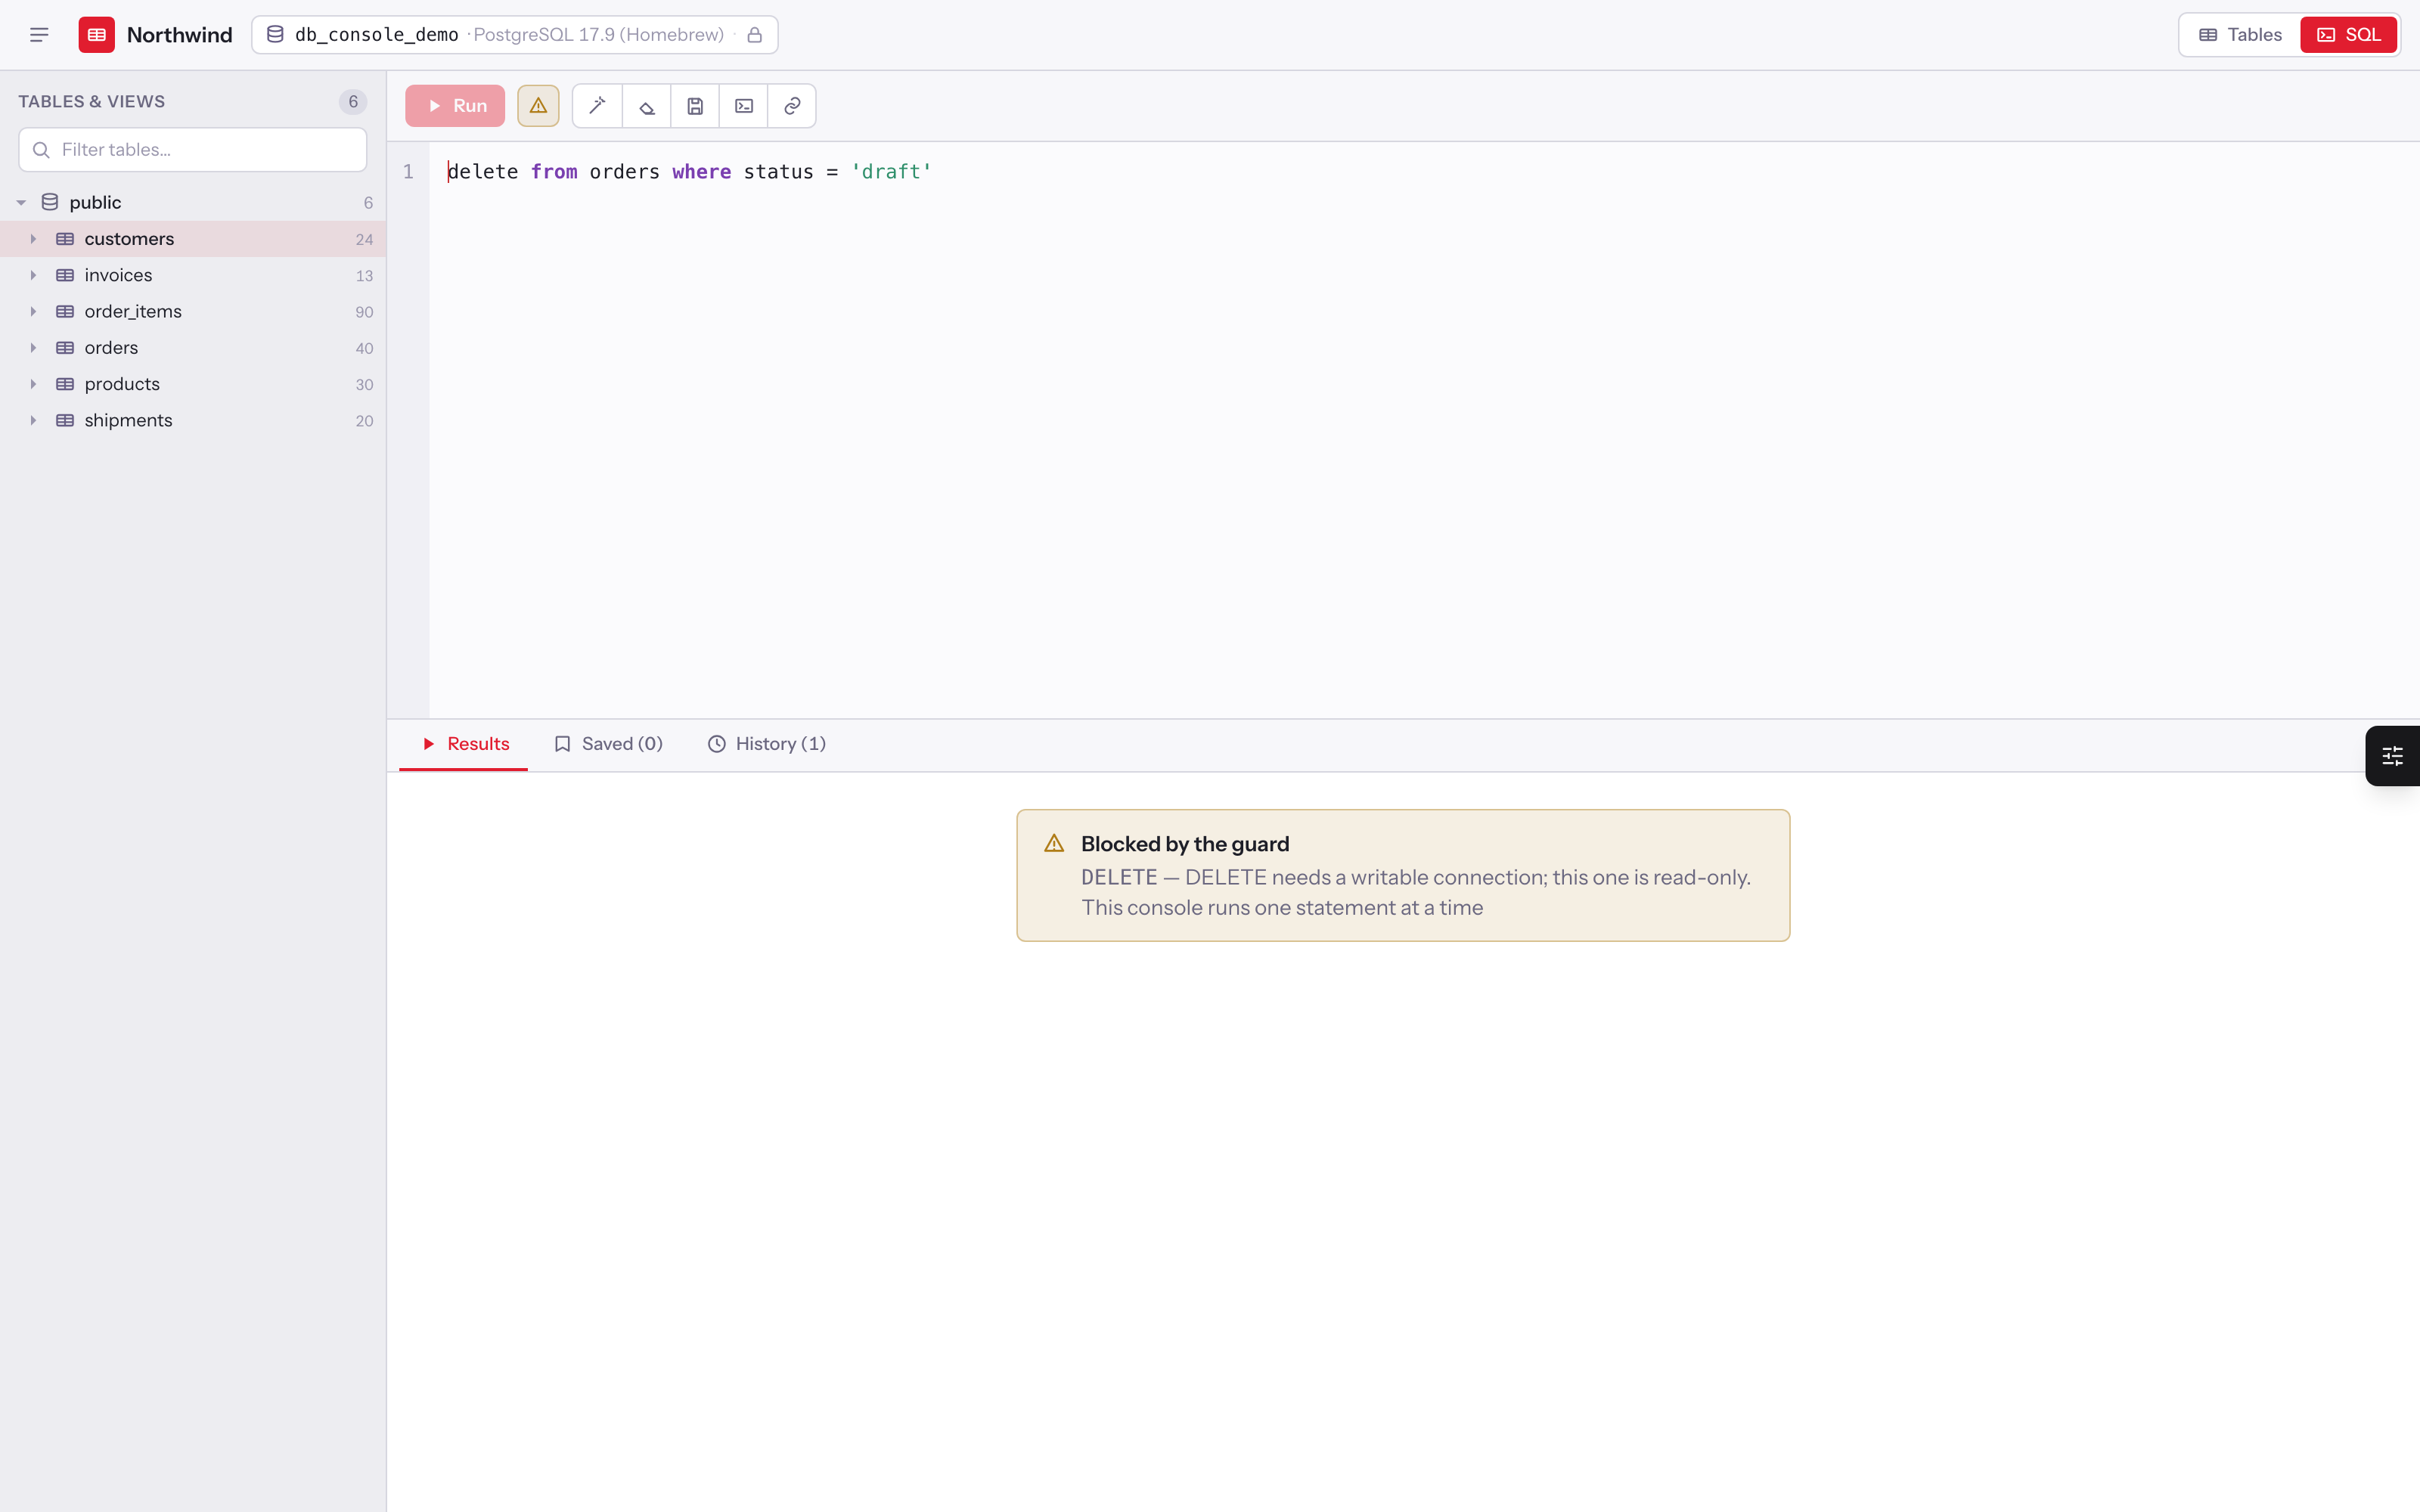Click the 'Blocked by the guard' heading
Image resolution: width=2420 pixels, height=1512 pixels.
(1185, 844)
